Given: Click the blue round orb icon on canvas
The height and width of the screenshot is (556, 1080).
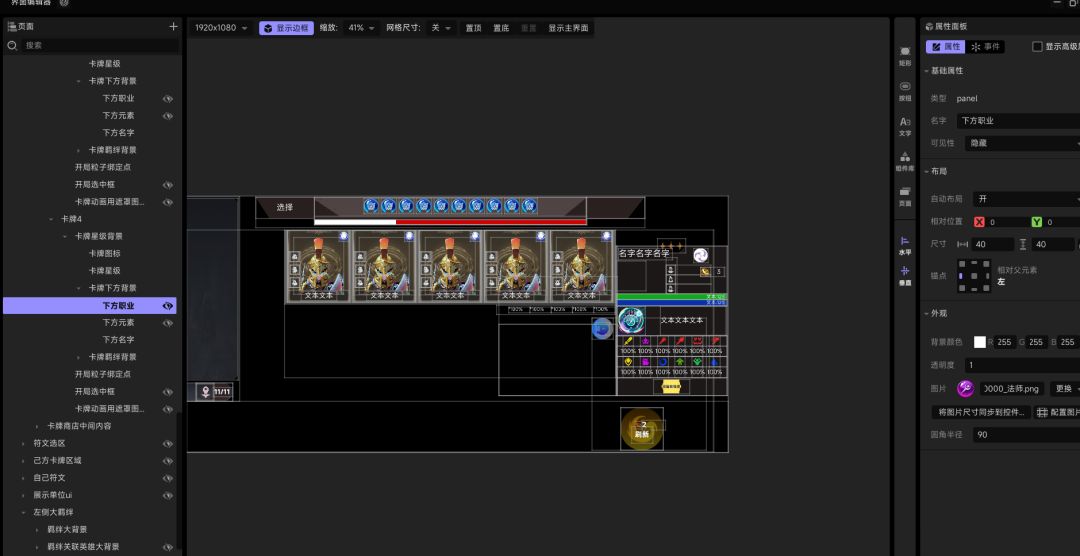Looking at the screenshot, I should 602,329.
